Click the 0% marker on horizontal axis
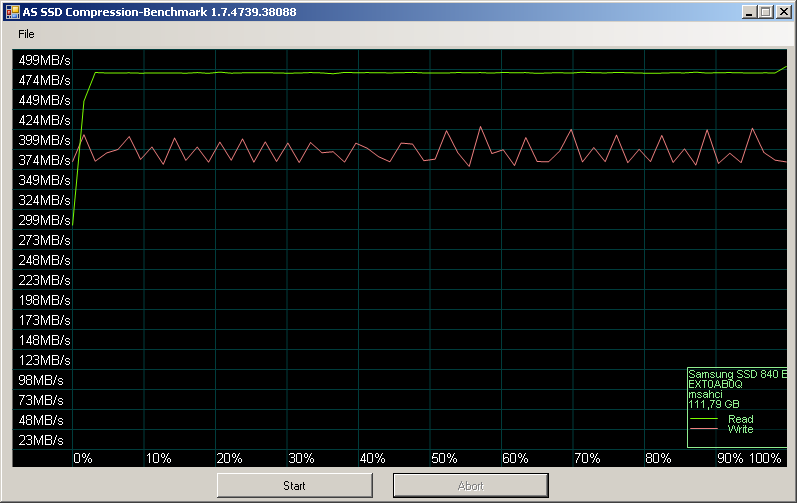 tap(83, 458)
